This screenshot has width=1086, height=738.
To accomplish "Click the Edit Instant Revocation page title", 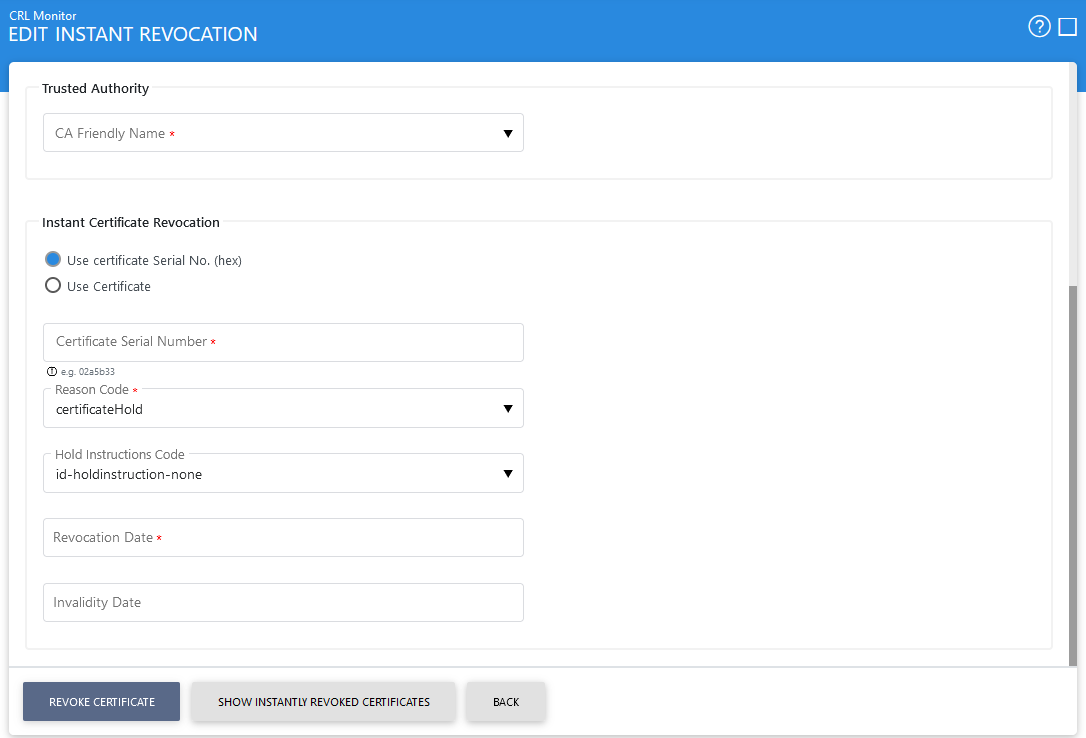I will [x=133, y=35].
